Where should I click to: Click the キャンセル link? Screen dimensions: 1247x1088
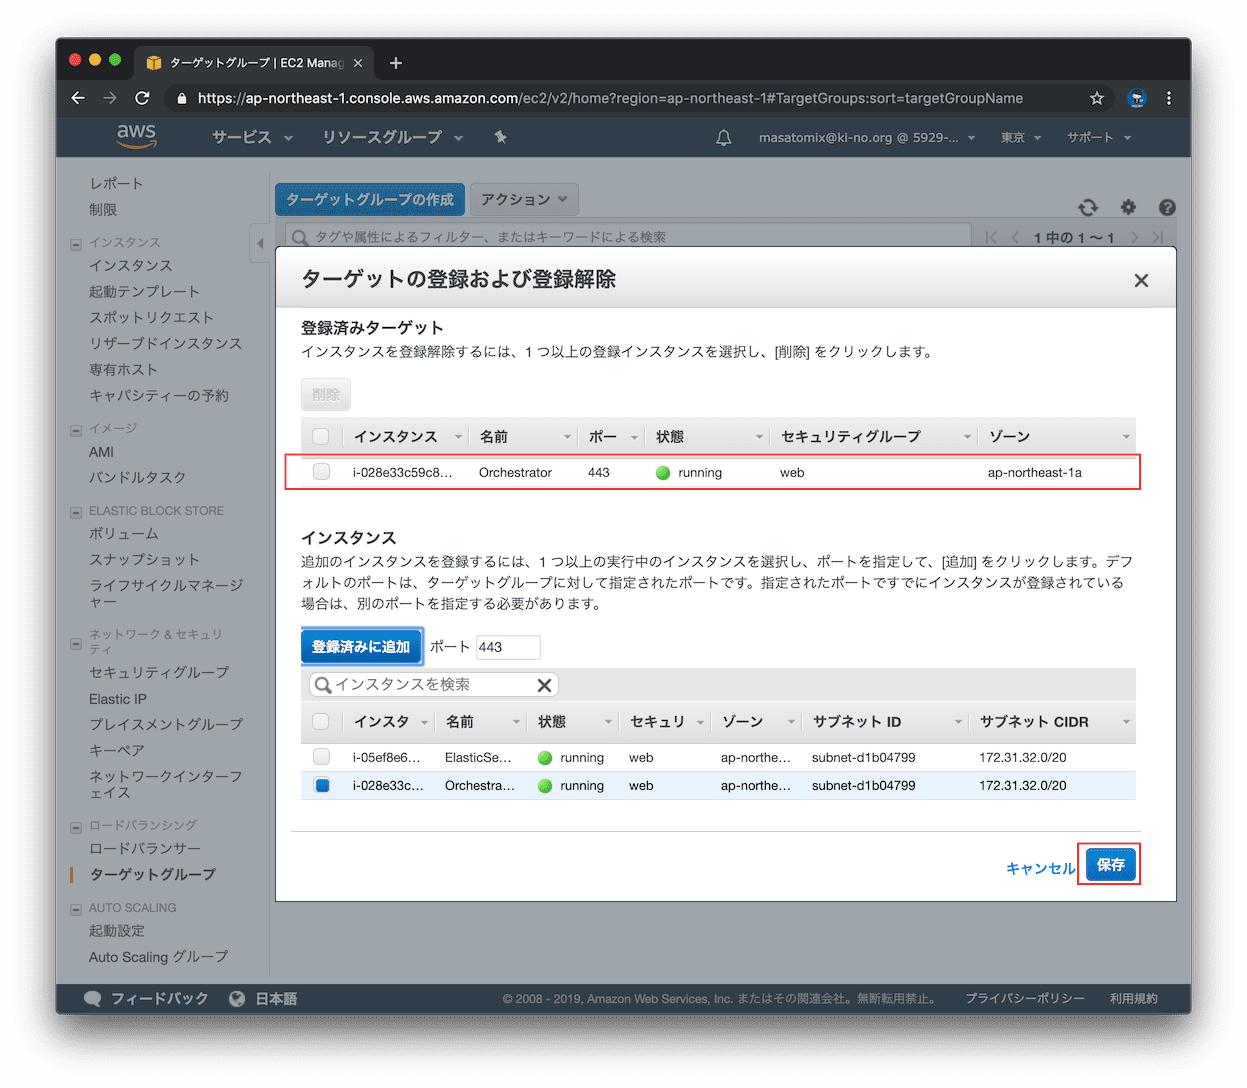1040,868
